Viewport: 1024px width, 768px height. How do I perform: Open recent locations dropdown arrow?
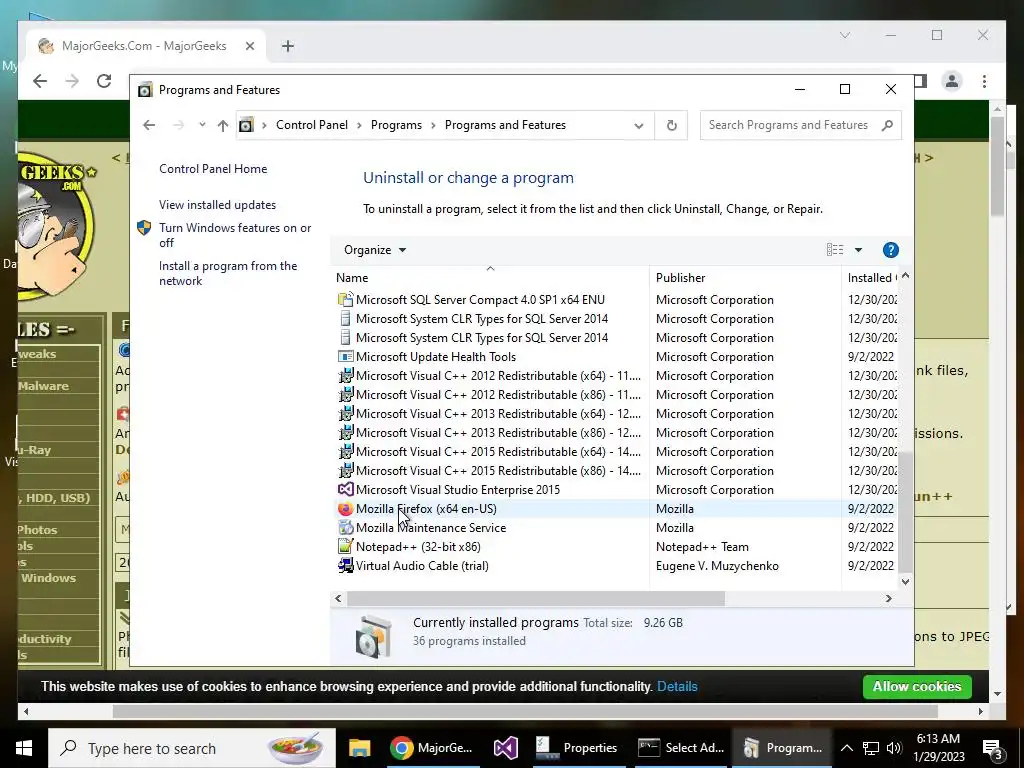click(202, 125)
